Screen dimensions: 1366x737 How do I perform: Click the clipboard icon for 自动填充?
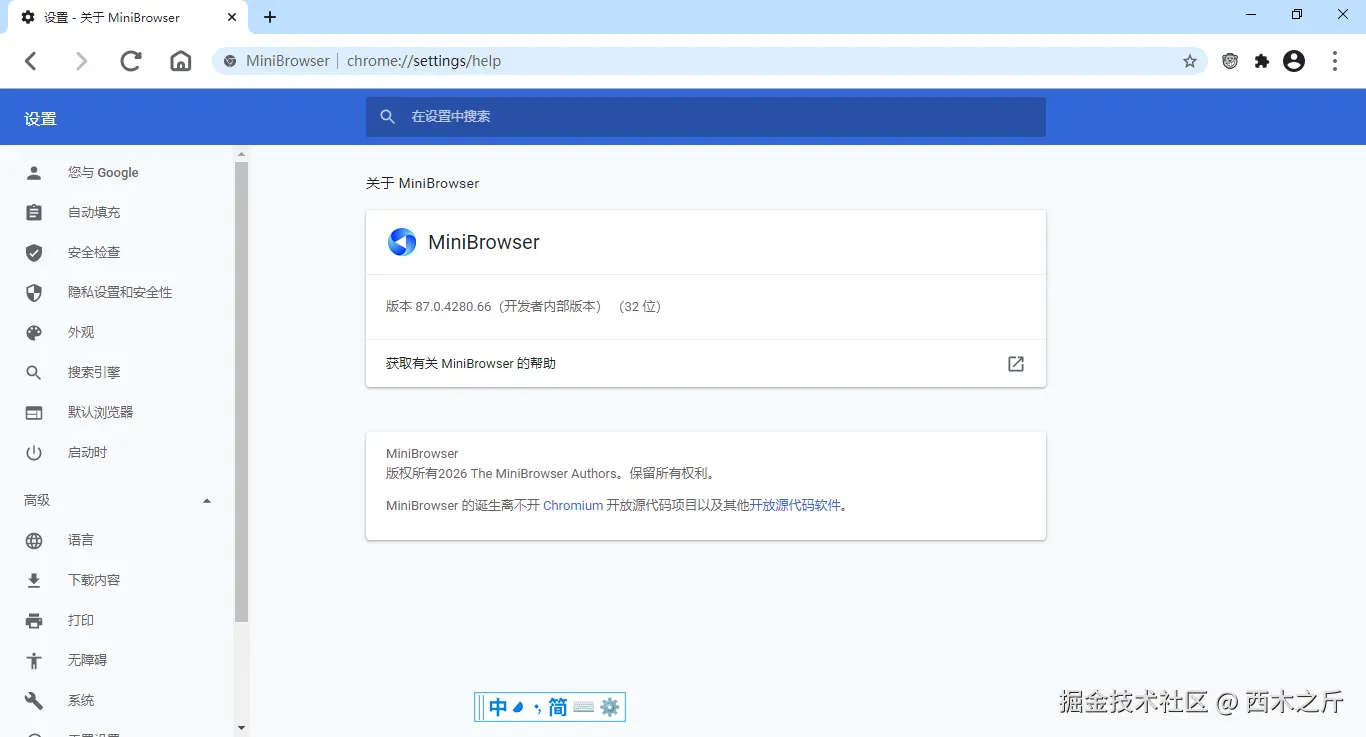tap(34, 213)
